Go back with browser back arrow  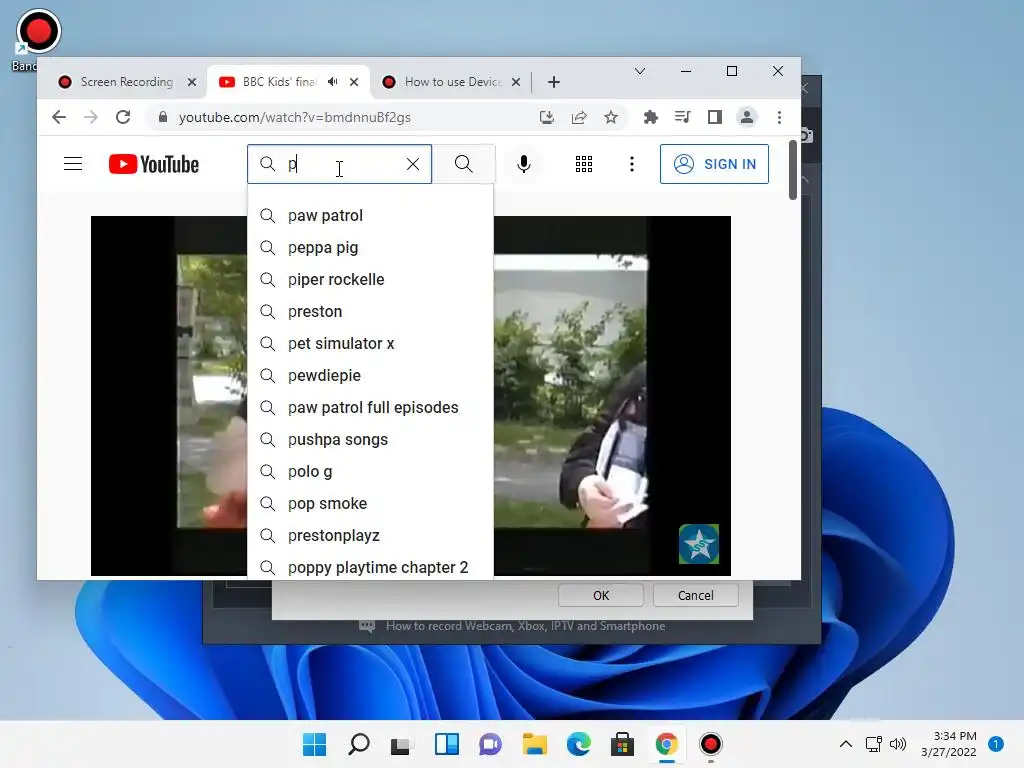click(59, 117)
